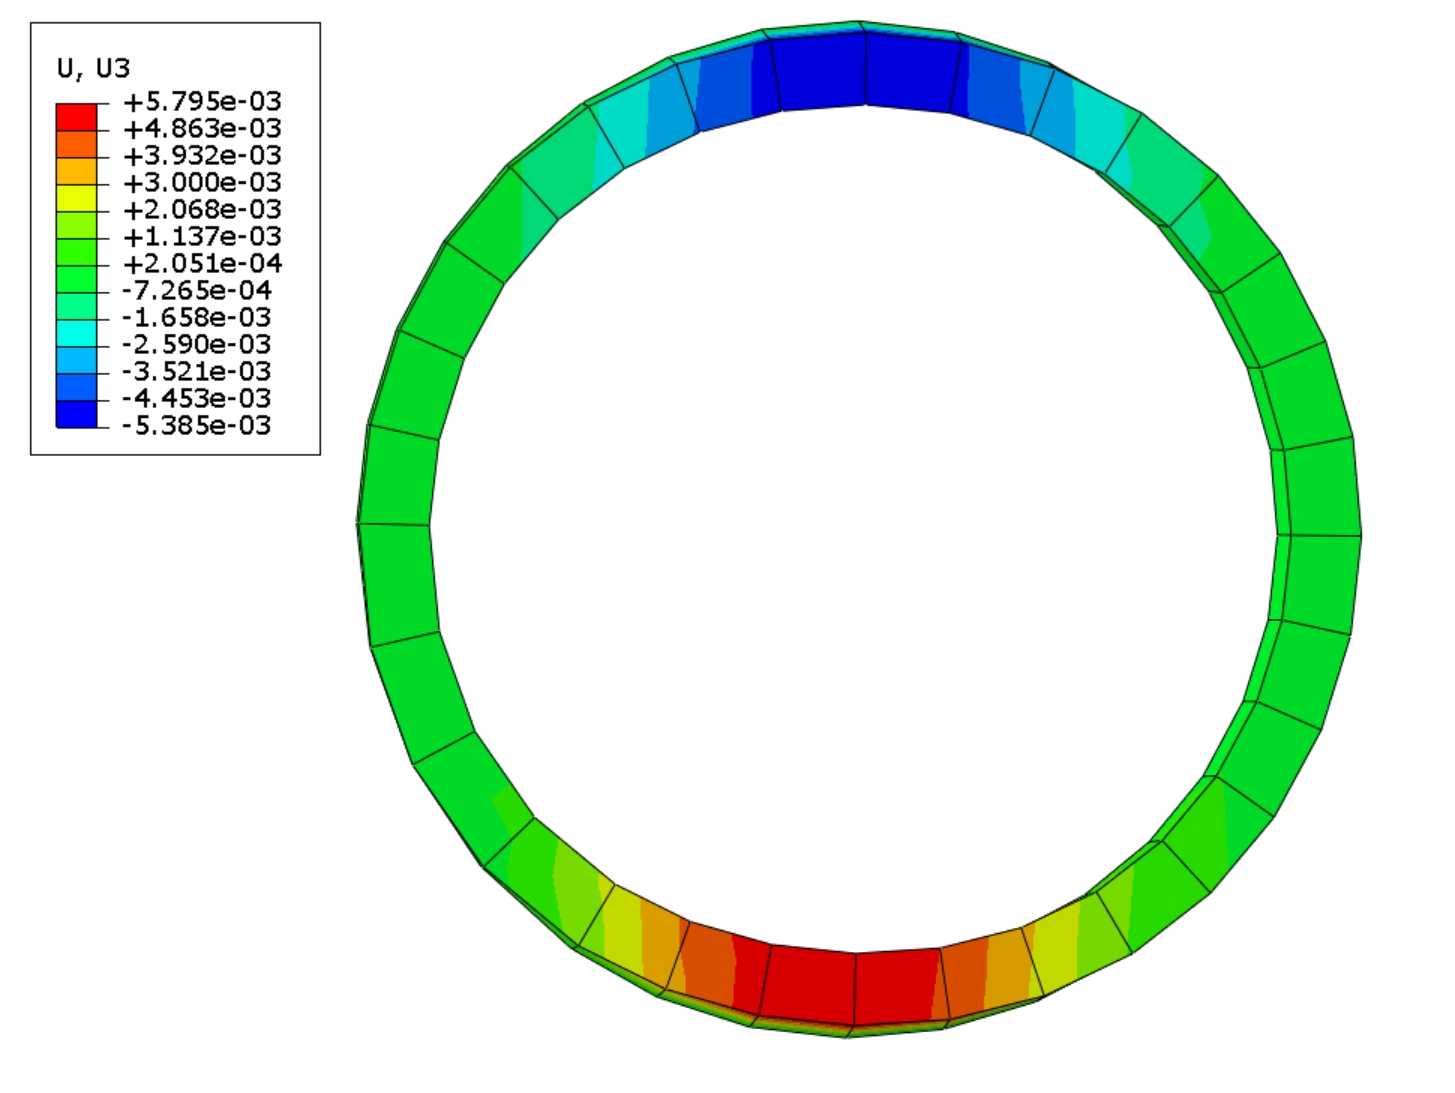Click the -4.453e-03 legend value

tap(196, 399)
